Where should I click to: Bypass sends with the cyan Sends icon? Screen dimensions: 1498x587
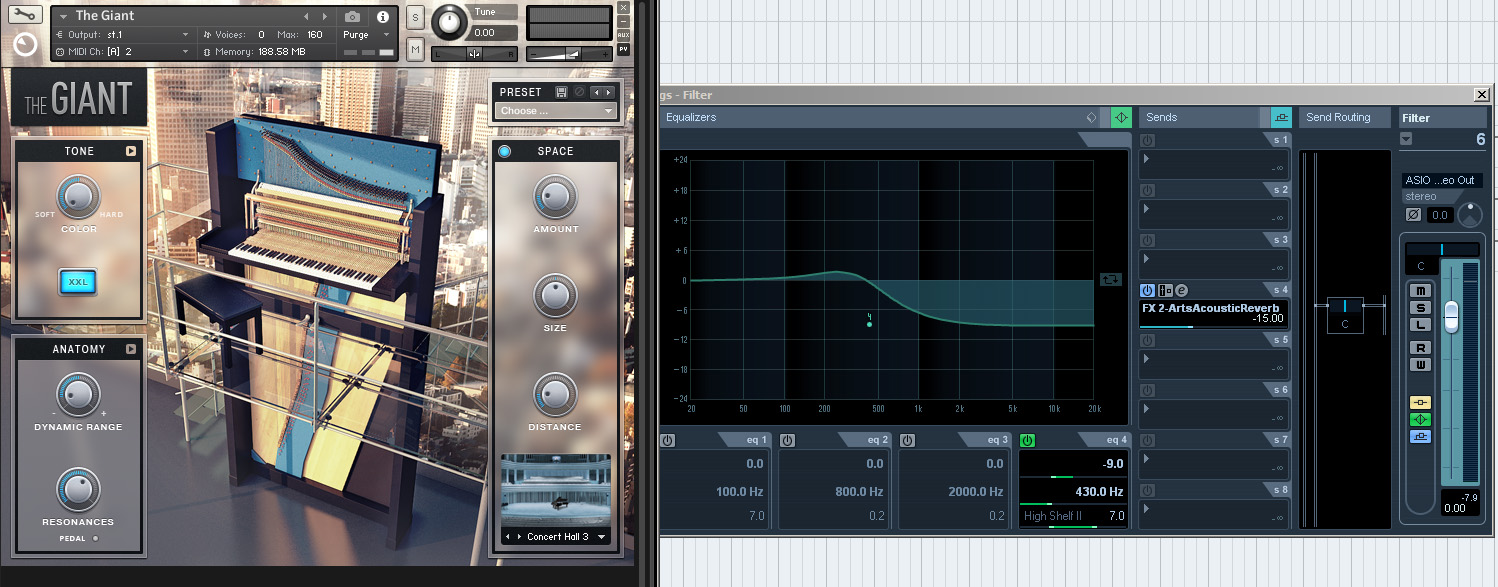(1280, 117)
